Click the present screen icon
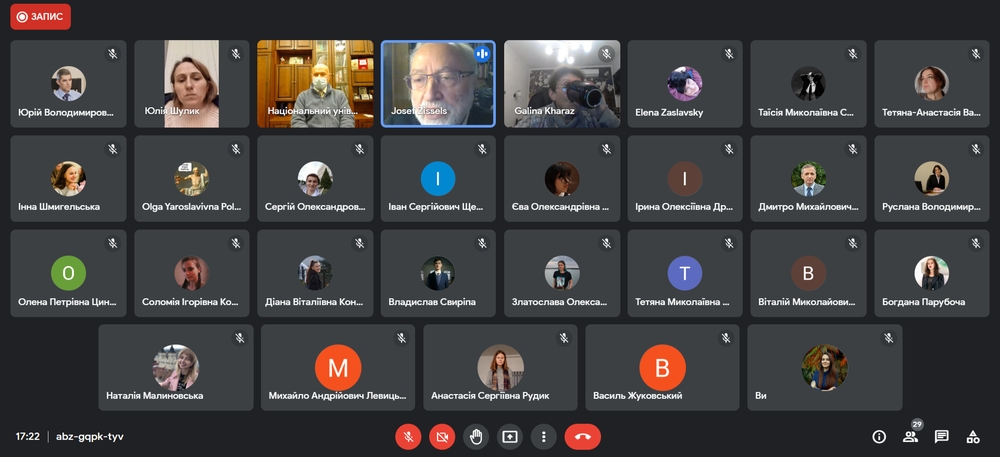1000x457 pixels. 510,436
